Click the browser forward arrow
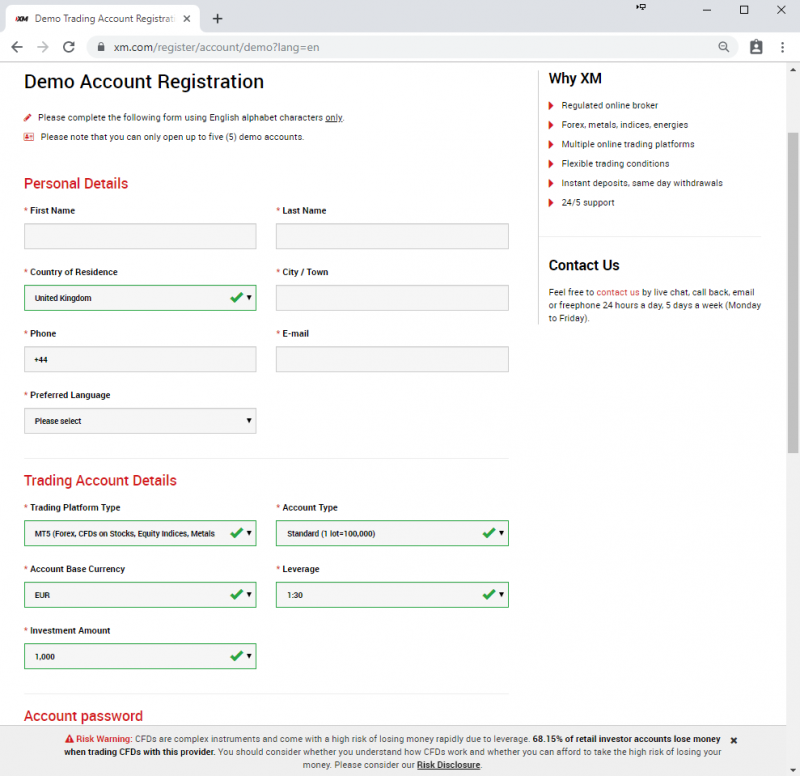 [43, 47]
